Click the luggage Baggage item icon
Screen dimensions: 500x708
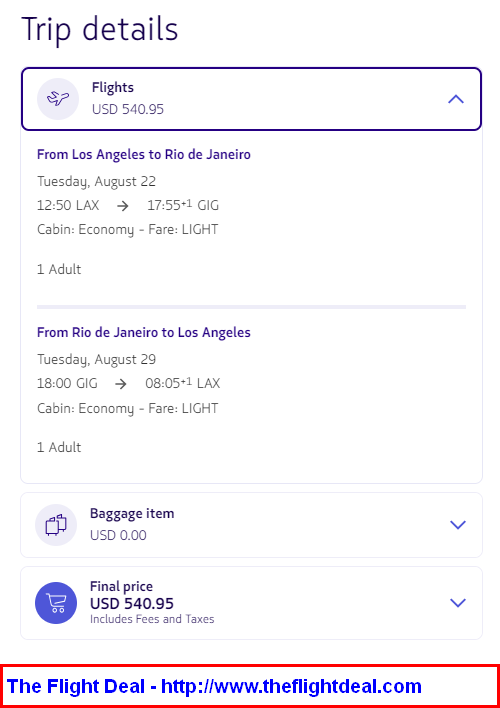click(56, 525)
